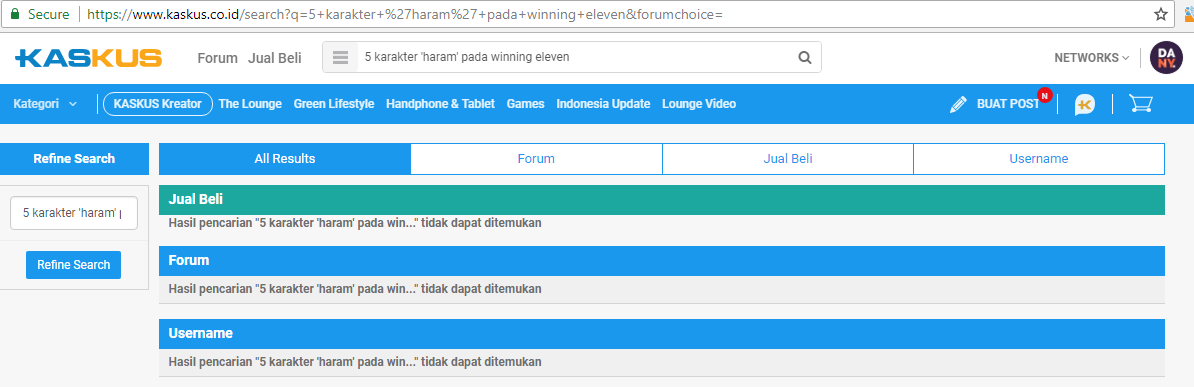
Task: Open the Games link
Action: 525,104
